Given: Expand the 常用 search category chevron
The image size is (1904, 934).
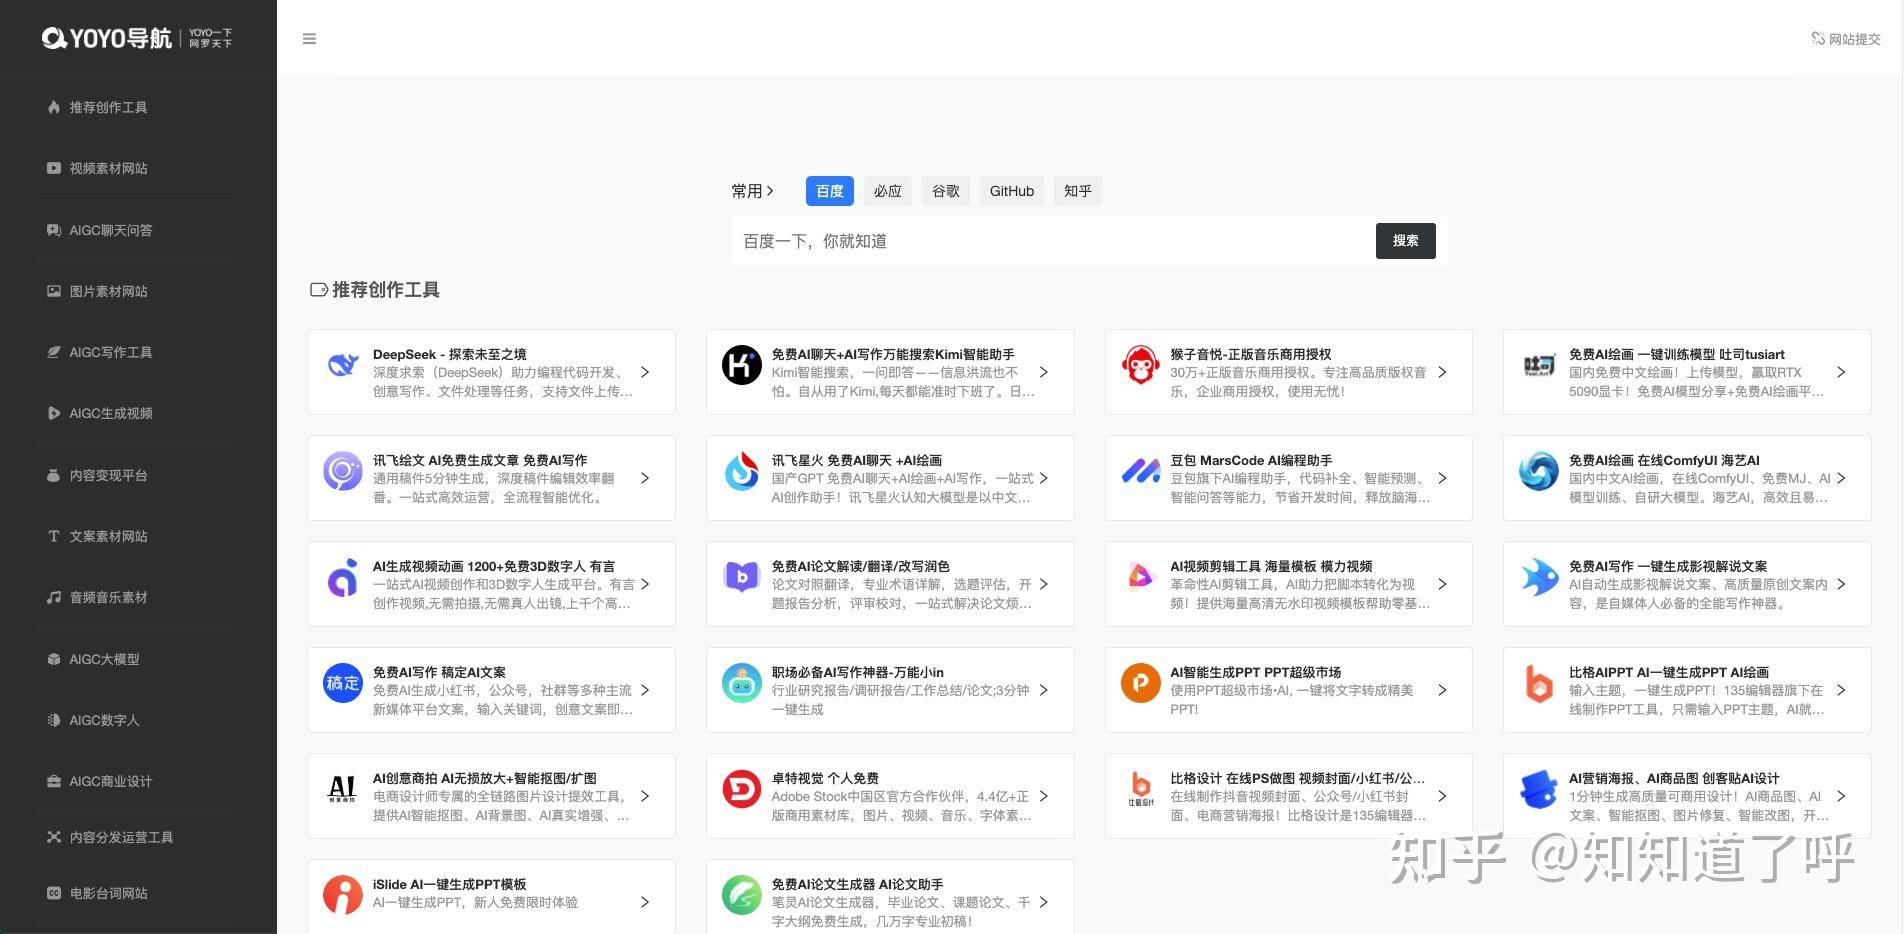Looking at the screenshot, I should (x=770, y=191).
